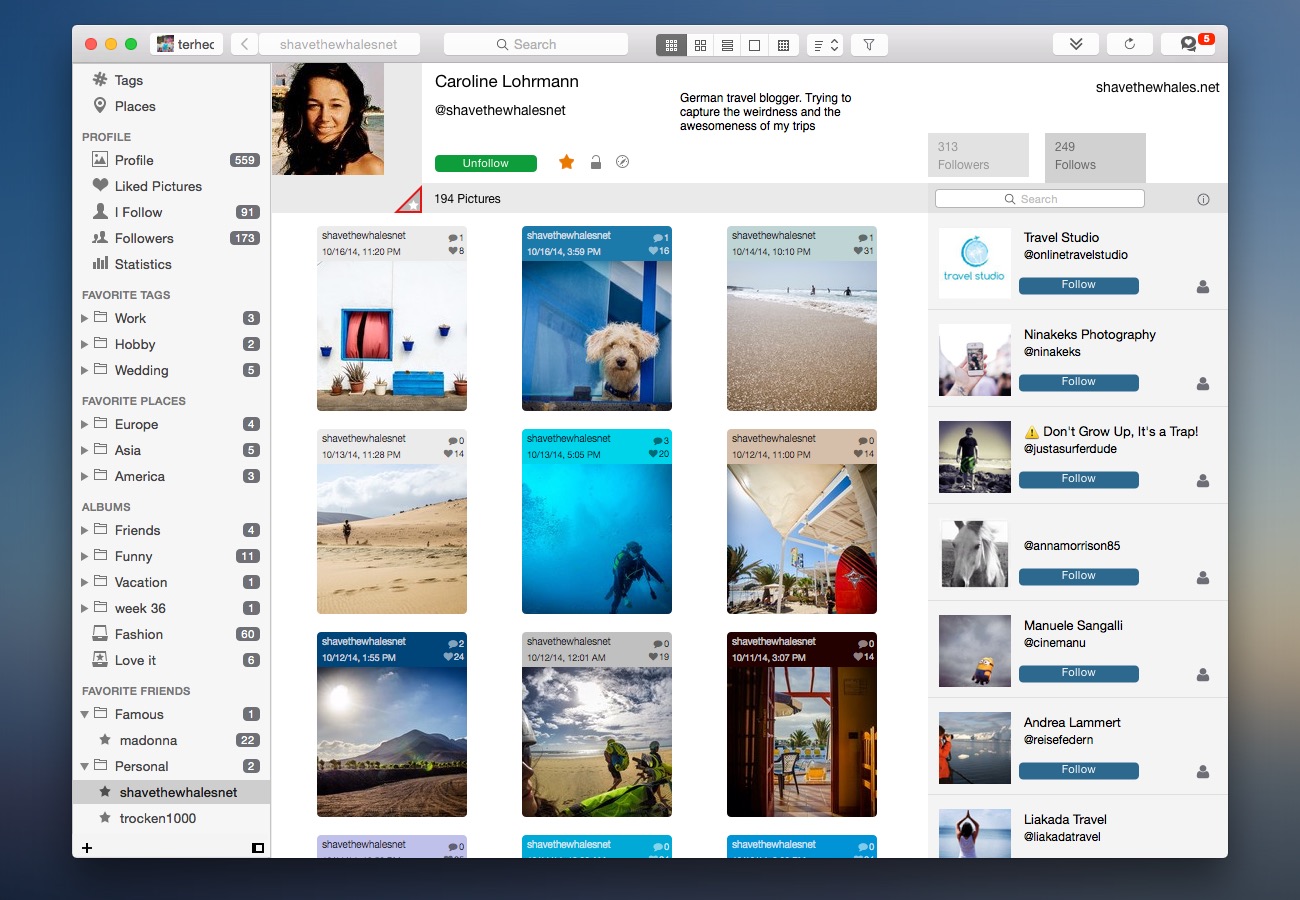Switch to the 249 Follows tab

(1095, 158)
